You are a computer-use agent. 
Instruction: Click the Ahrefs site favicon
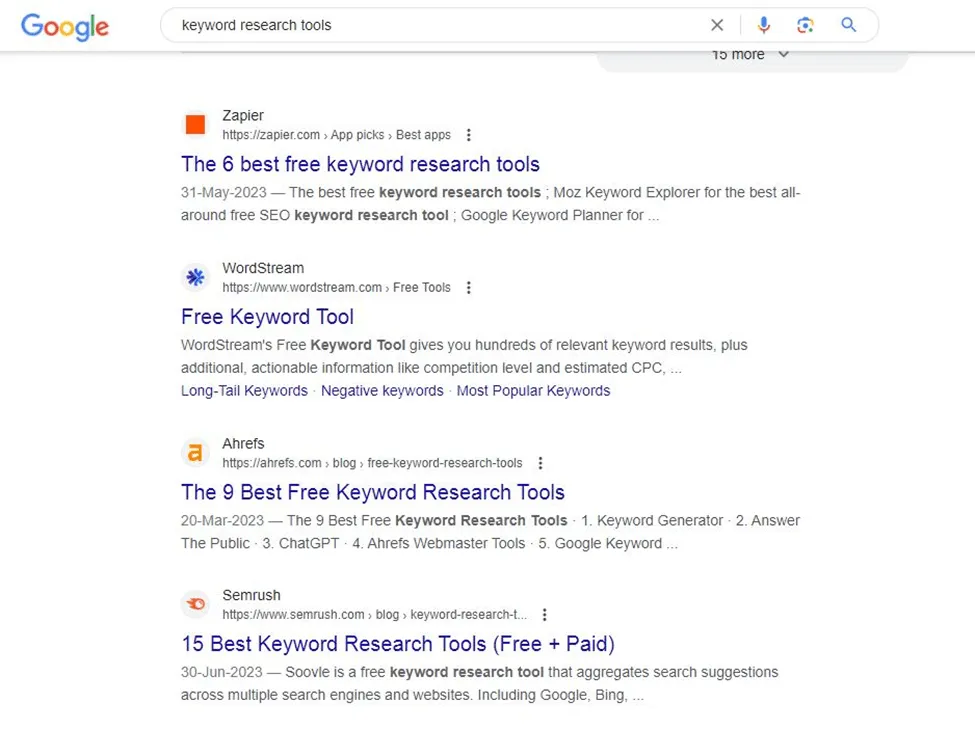click(x=195, y=452)
